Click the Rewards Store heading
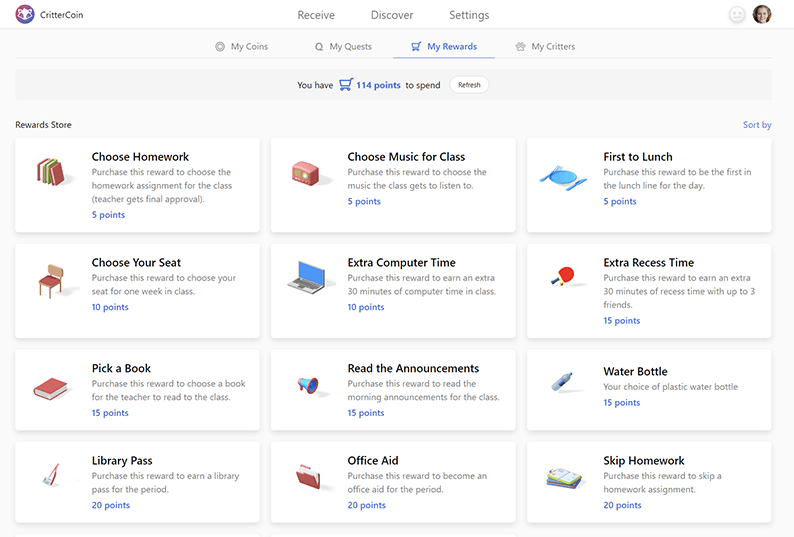794x537 pixels. tap(43, 125)
